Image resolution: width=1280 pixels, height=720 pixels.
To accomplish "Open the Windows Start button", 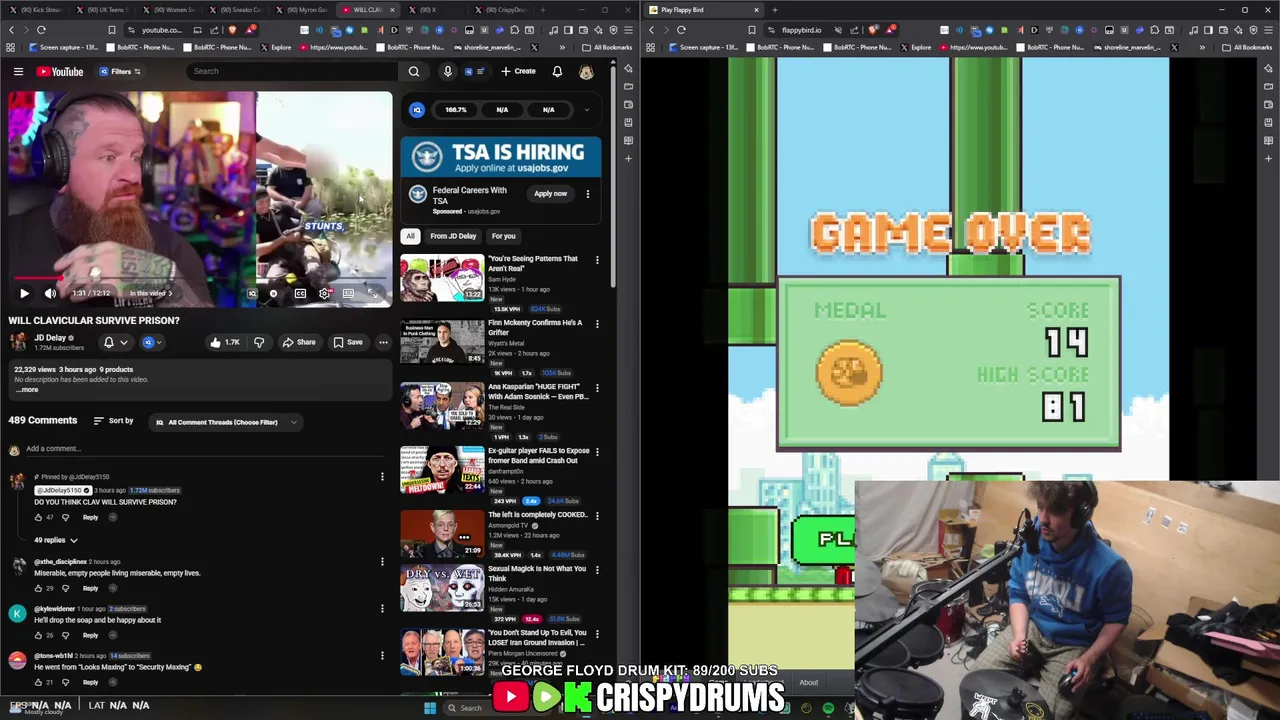I will (x=430, y=708).
